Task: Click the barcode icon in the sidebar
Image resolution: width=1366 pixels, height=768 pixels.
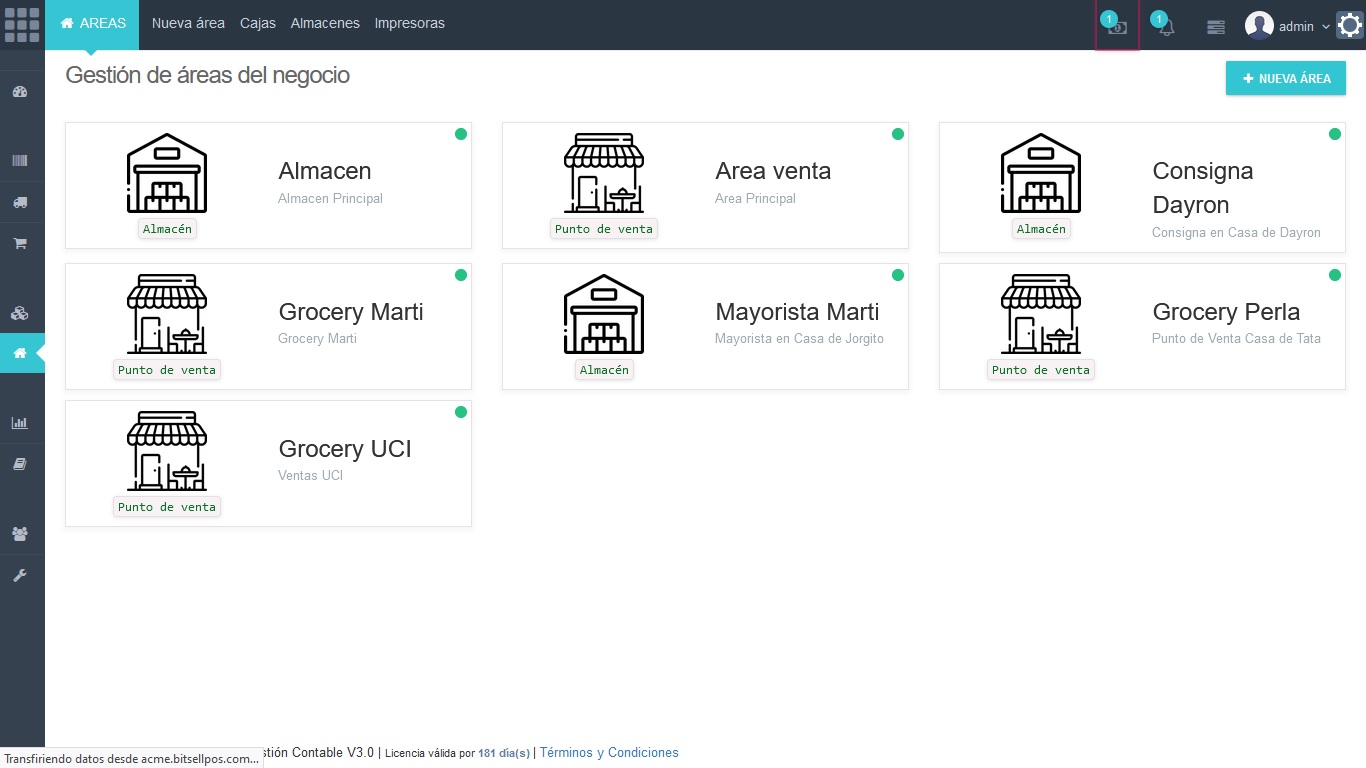Action: coord(19,161)
